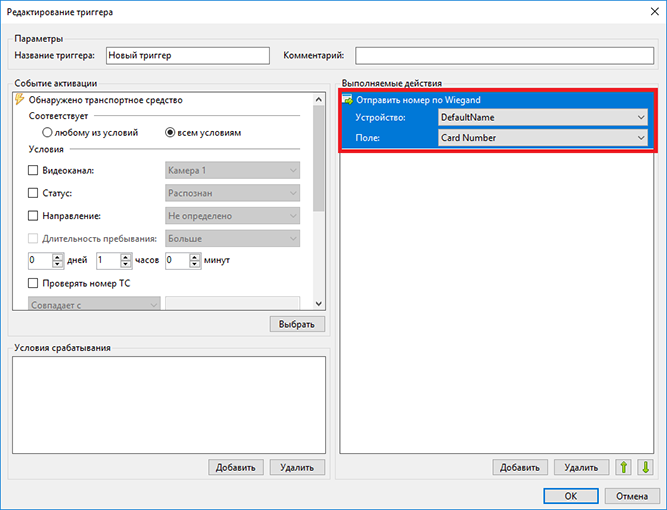Tick the Статус condition checkbox
The height and width of the screenshot is (510, 667).
tap(33, 193)
